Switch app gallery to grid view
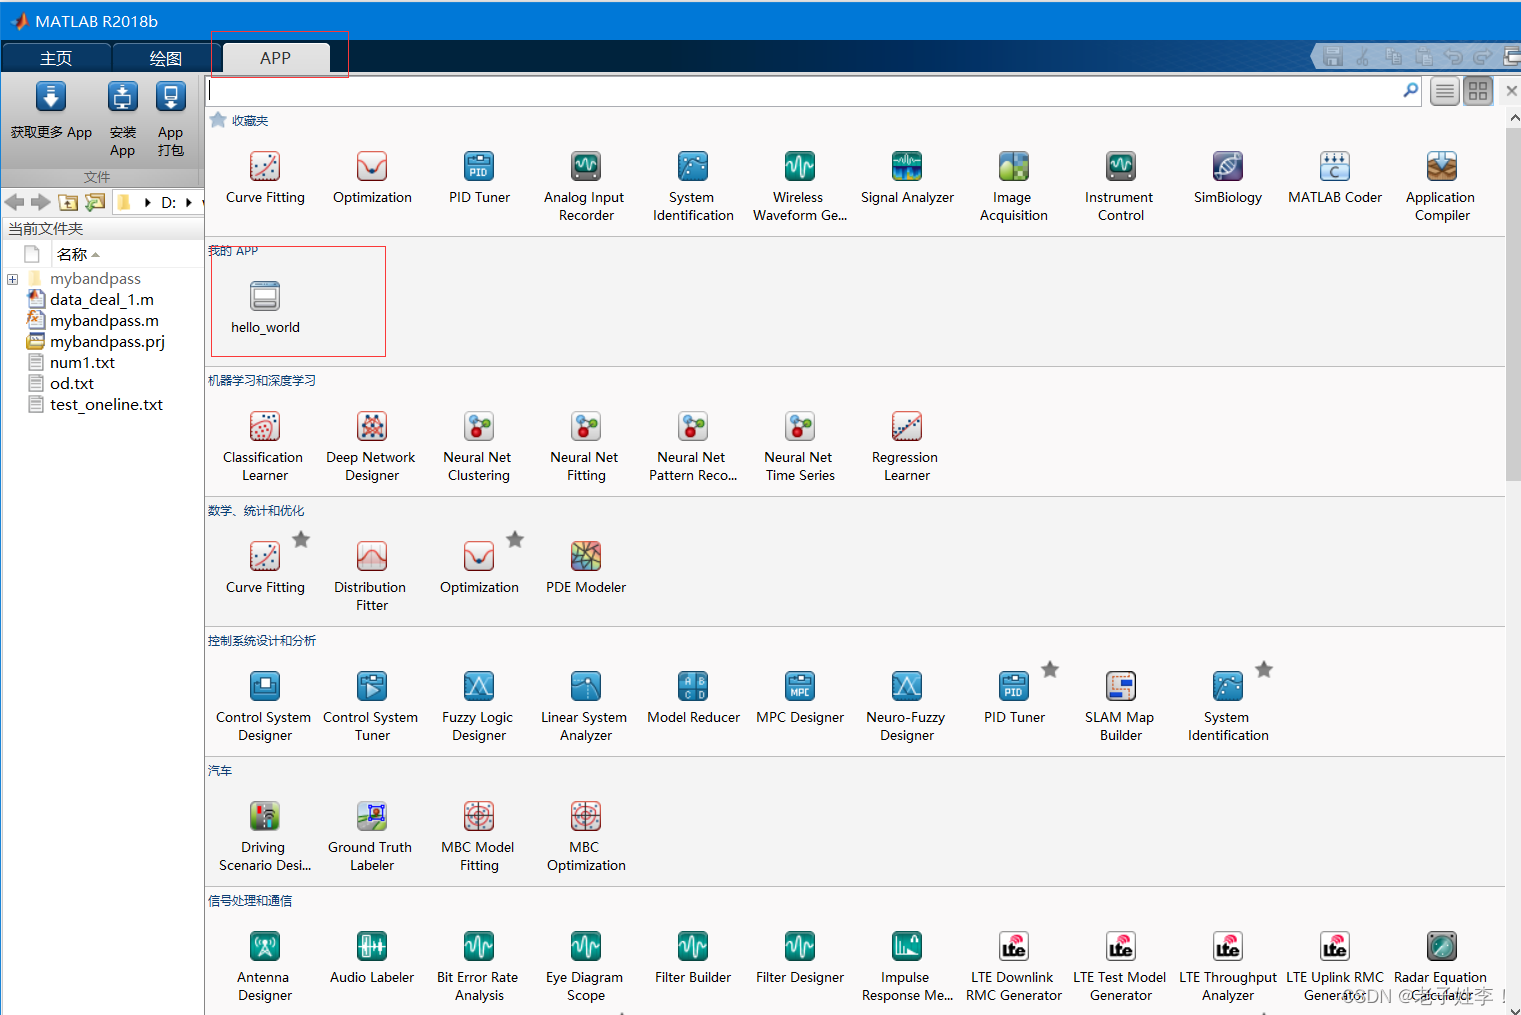The width and height of the screenshot is (1521, 1015). pos(1478,92)
